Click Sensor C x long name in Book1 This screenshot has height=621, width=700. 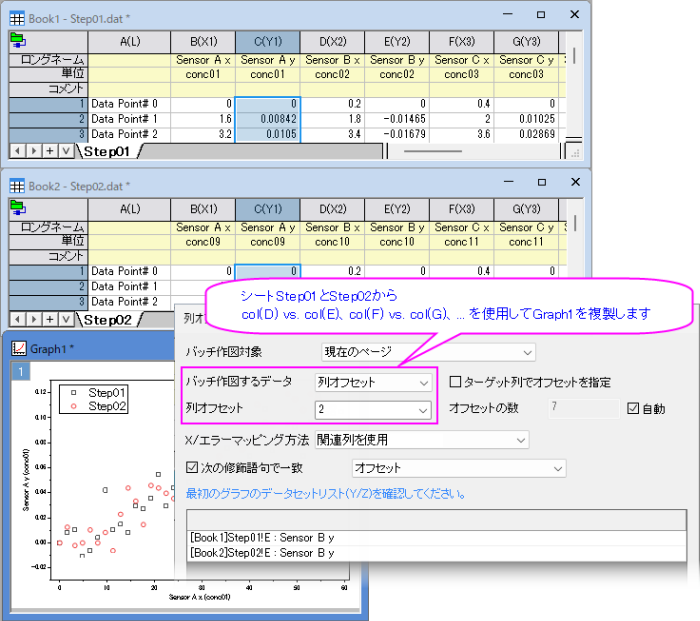pos(462,60)
